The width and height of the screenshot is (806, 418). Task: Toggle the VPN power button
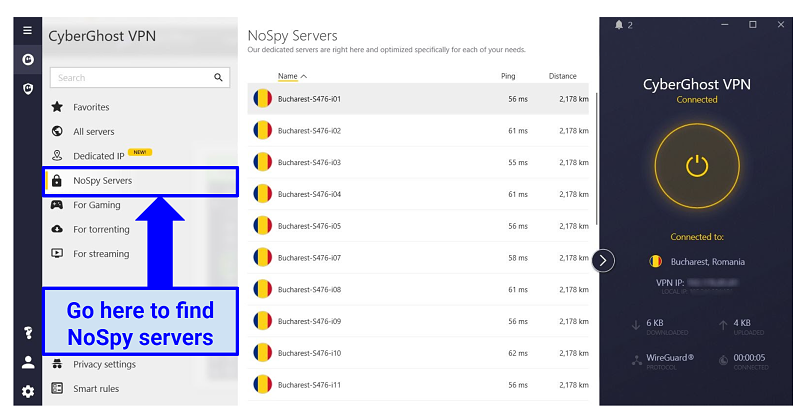point(697,166)
